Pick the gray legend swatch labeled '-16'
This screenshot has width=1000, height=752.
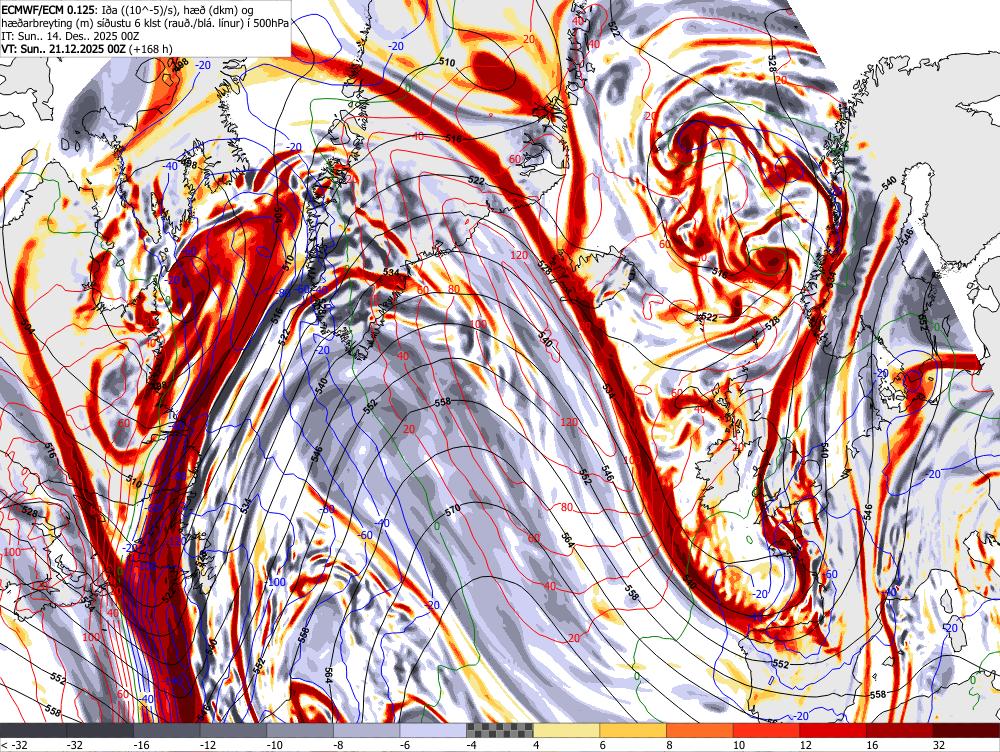167,730
